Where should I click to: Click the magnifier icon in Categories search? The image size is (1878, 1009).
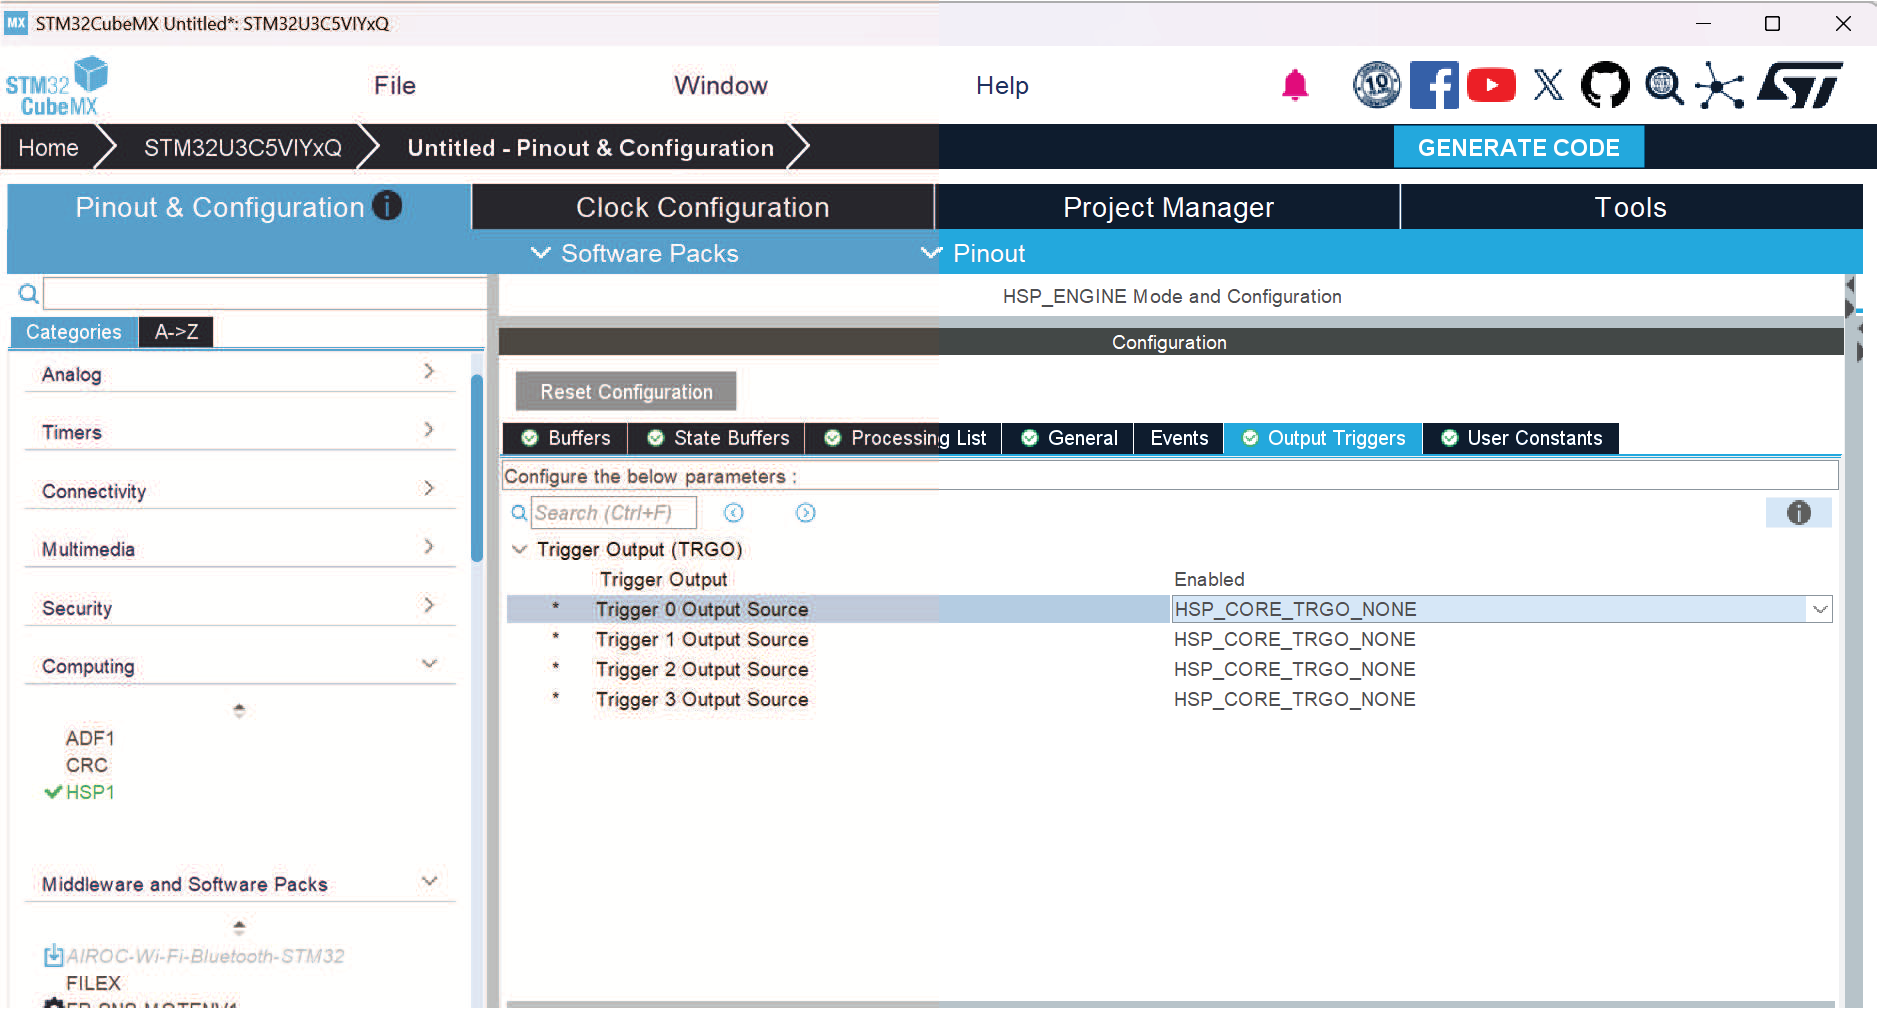(x=29, y=294)
